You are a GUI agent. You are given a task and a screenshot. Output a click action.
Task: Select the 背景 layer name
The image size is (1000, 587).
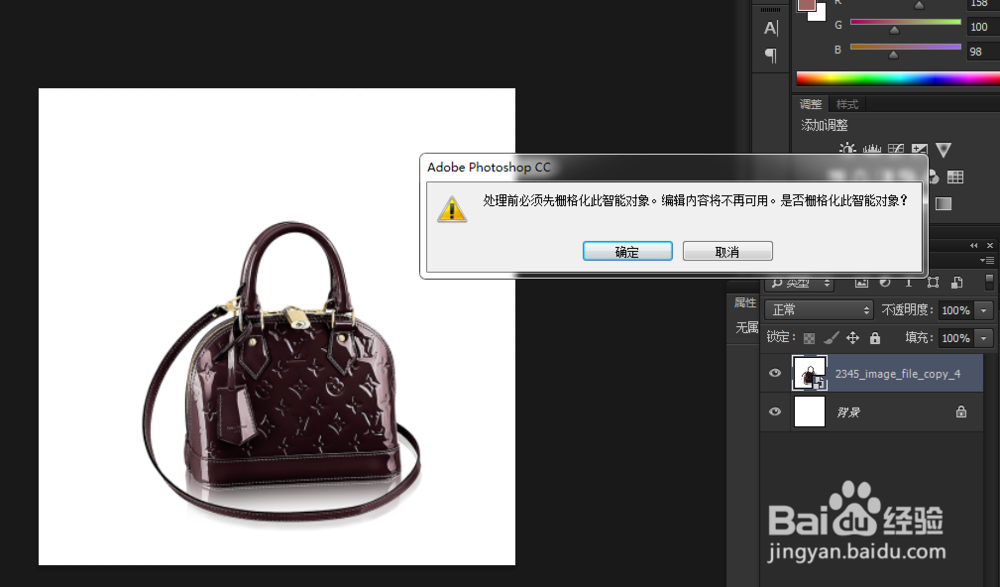point(848,412)
